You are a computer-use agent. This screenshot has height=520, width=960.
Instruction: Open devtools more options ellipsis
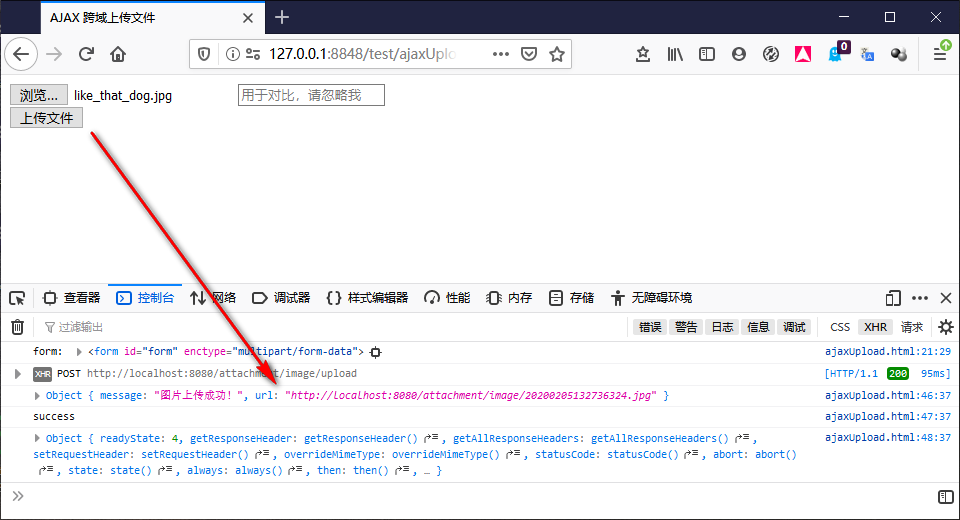pyautogui.click(x=920, y=298)
